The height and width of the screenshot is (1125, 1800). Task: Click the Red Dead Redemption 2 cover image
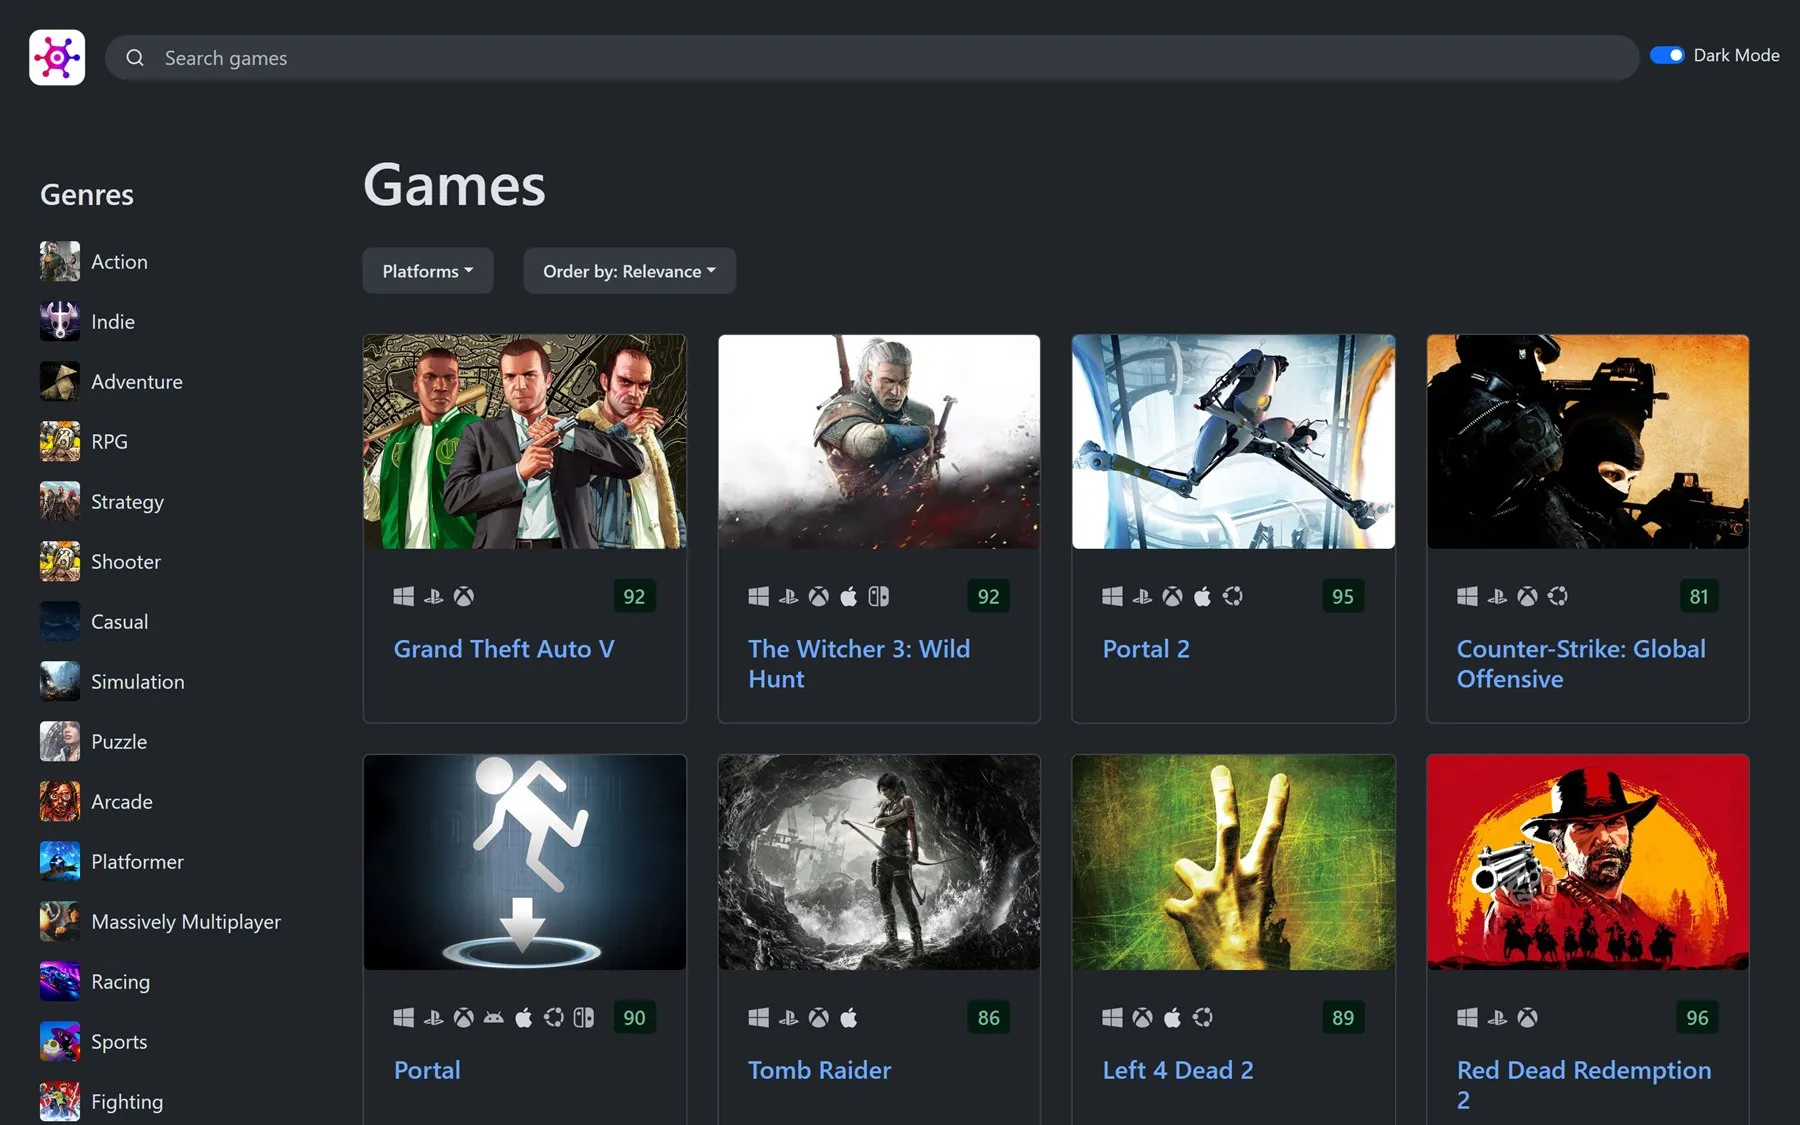(x=1588, y=862)
